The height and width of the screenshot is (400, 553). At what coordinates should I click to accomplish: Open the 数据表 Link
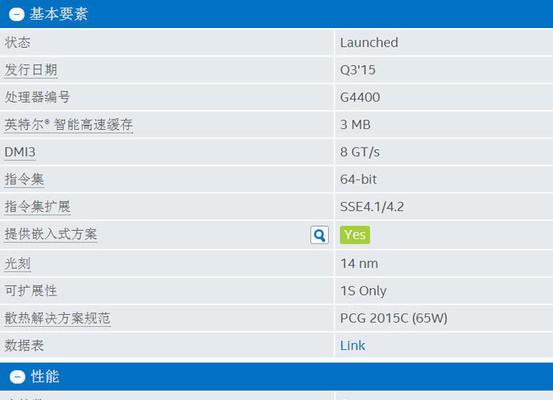pyautogui.click(x=352, y=346)
